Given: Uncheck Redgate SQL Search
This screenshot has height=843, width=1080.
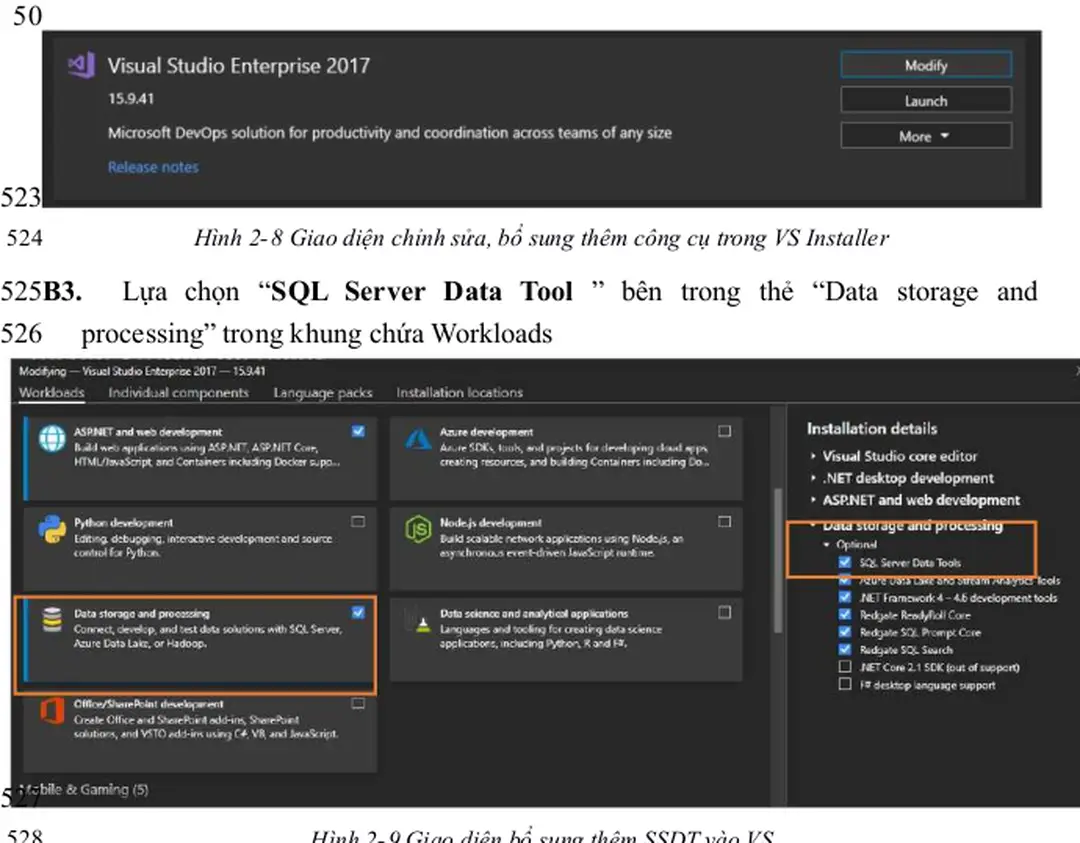Looking at the screenshot, I should 845,649.
